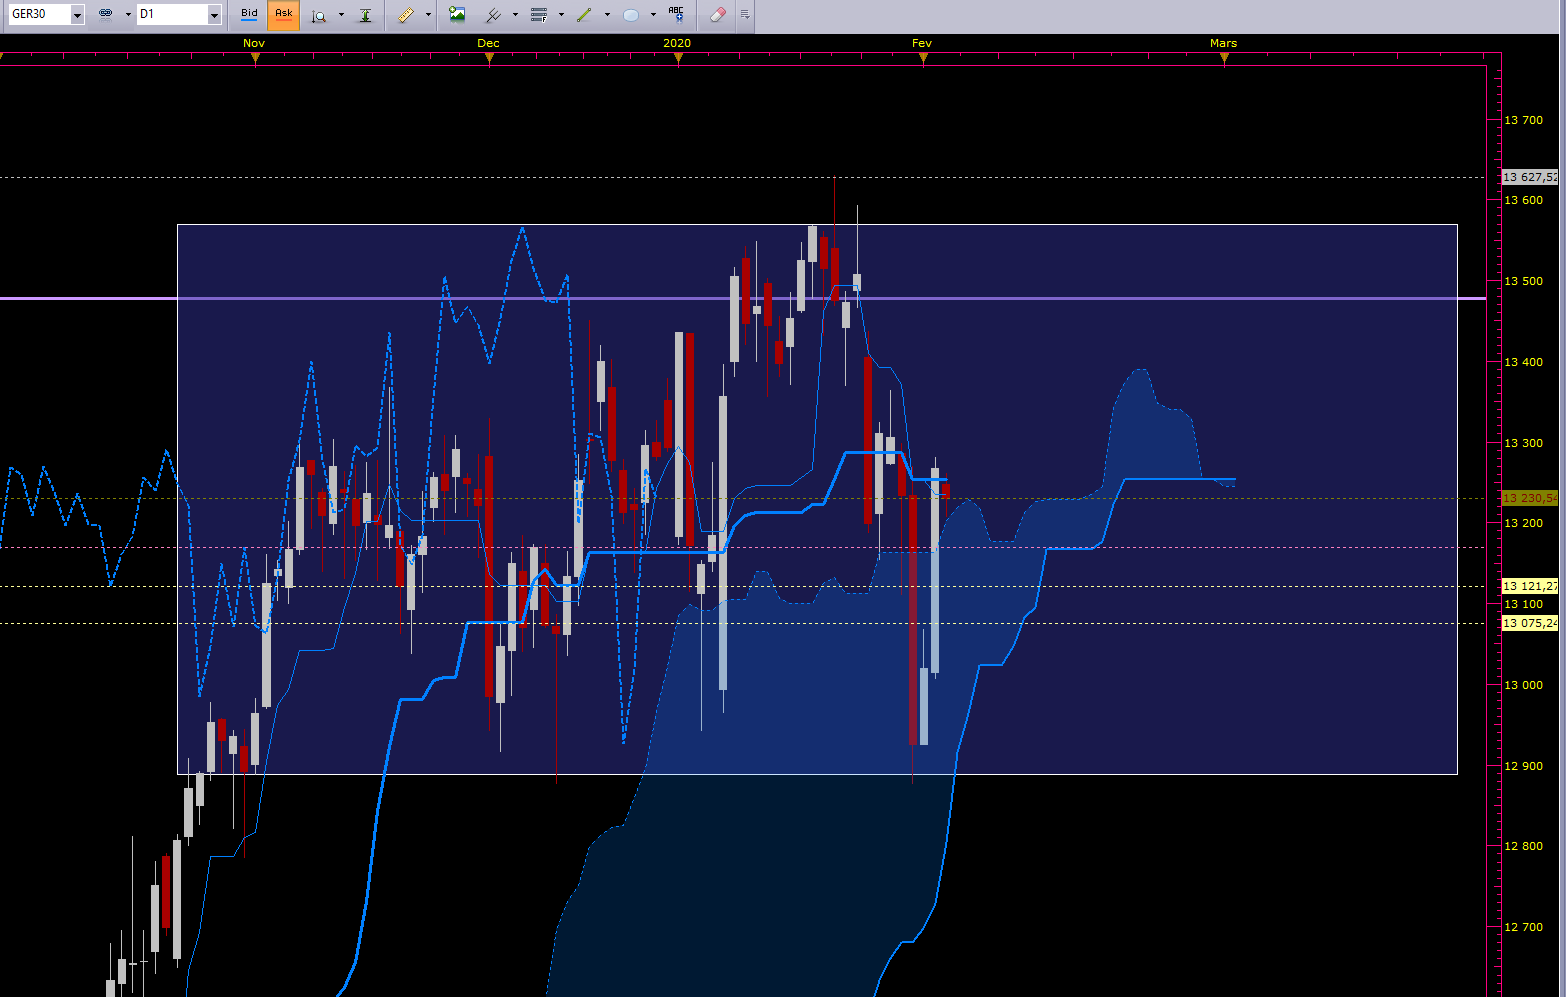
Task: Select the ellipse shape tool
Action: (631, 15)
